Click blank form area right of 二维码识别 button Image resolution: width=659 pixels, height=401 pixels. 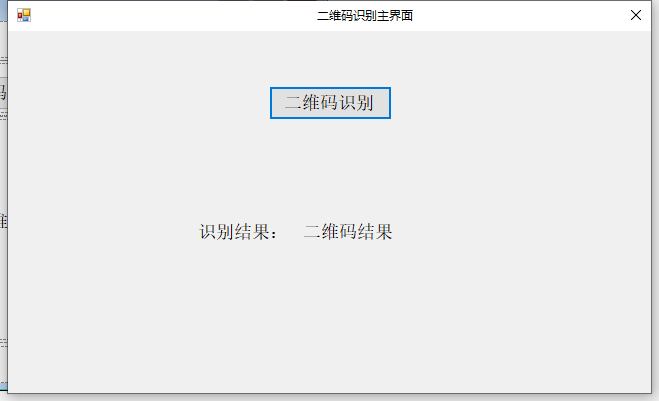pyautogui.click(x=520, y=103)
